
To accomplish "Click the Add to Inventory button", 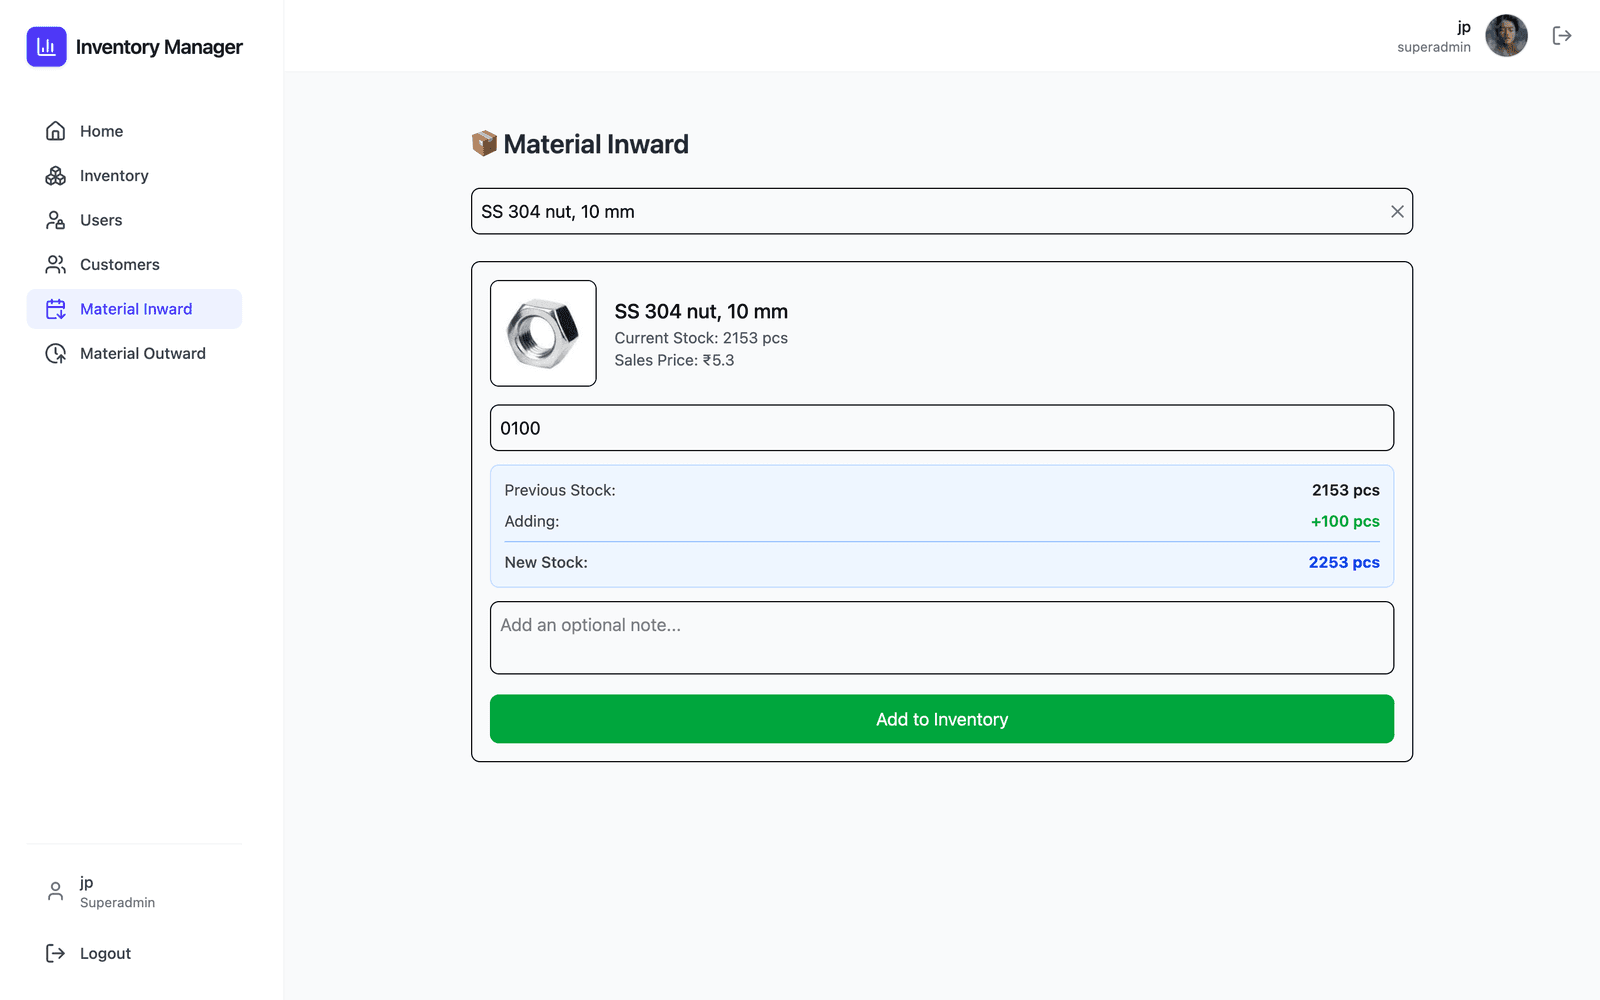I will [x=941, y=719].
